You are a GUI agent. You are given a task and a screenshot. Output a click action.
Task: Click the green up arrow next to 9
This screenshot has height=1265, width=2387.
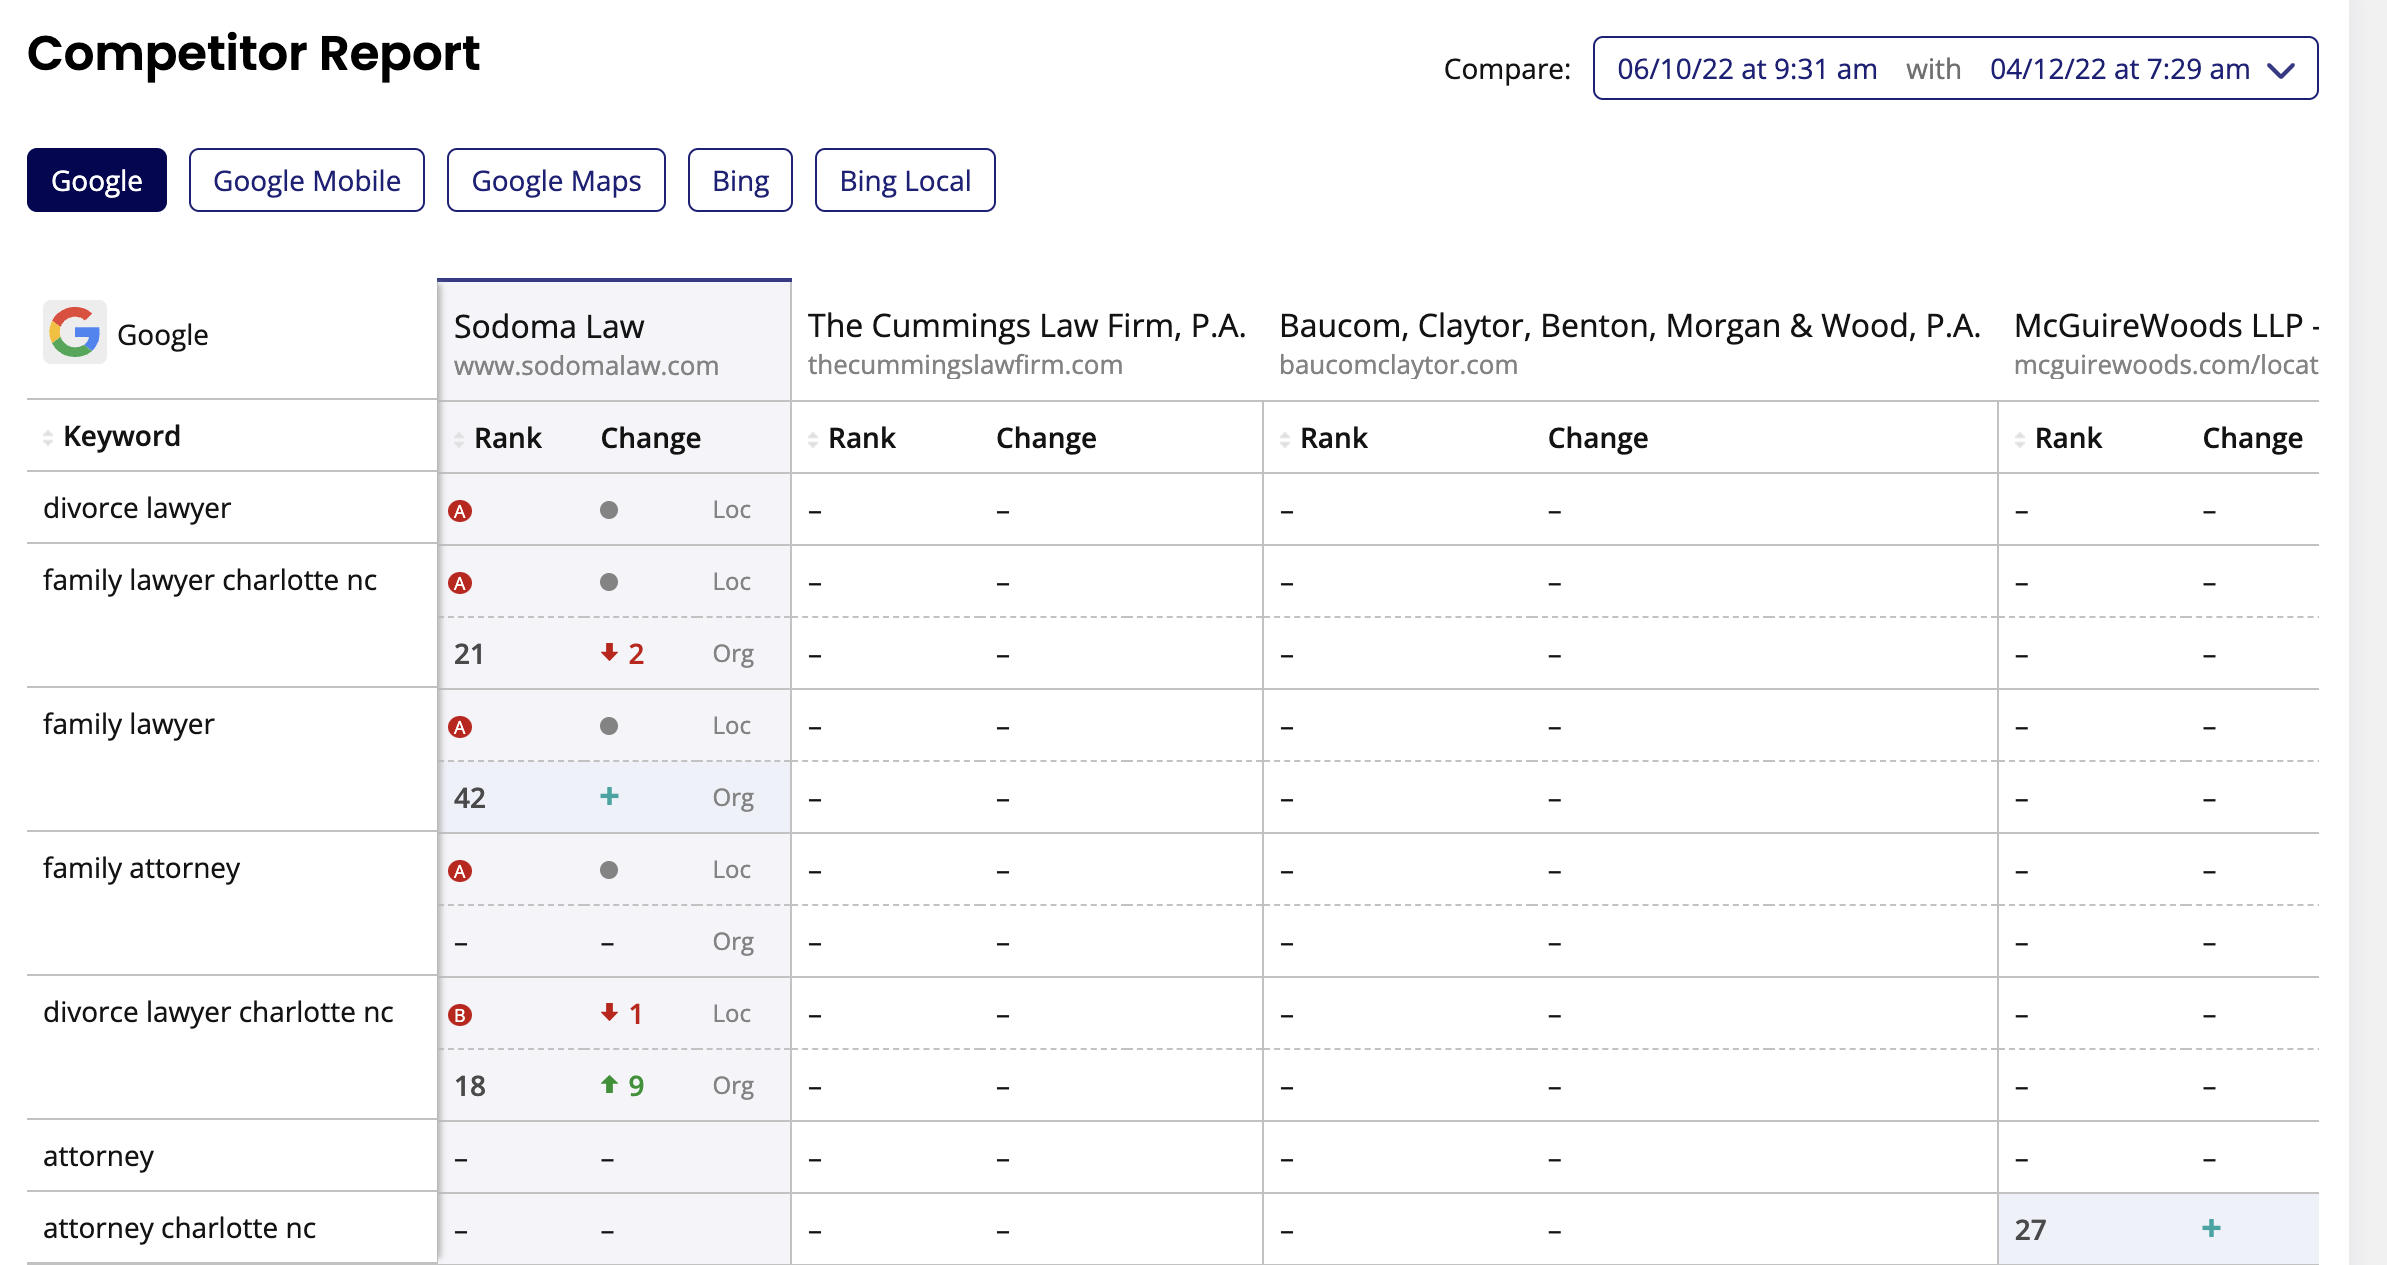609,1084
